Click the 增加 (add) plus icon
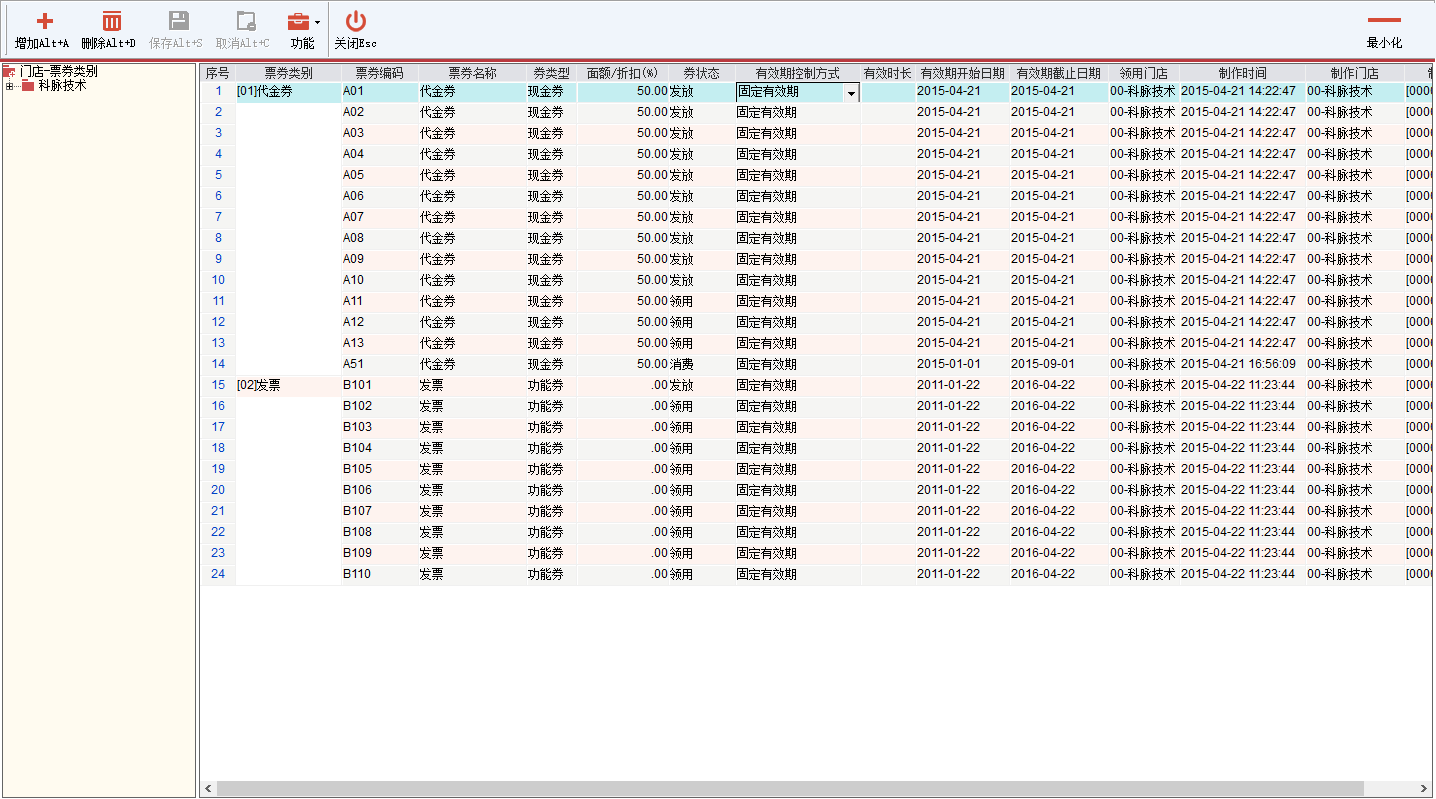The height and width of the screenshot is (799, 1436). click(44, 21)
